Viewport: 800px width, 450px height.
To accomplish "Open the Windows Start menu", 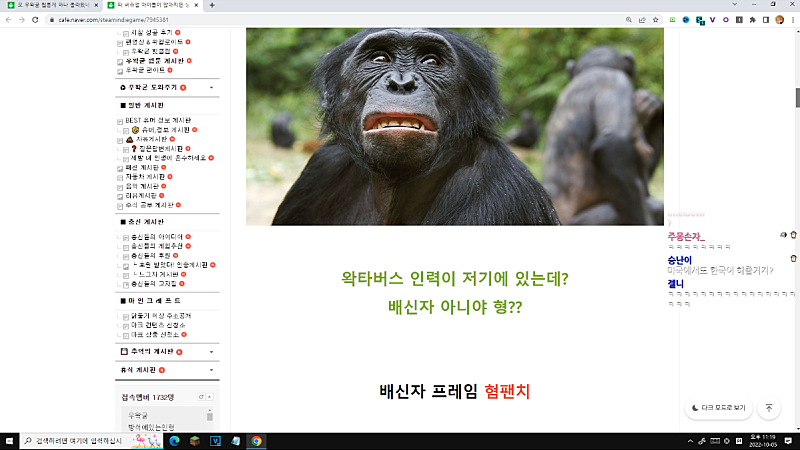I will point(9,440).
